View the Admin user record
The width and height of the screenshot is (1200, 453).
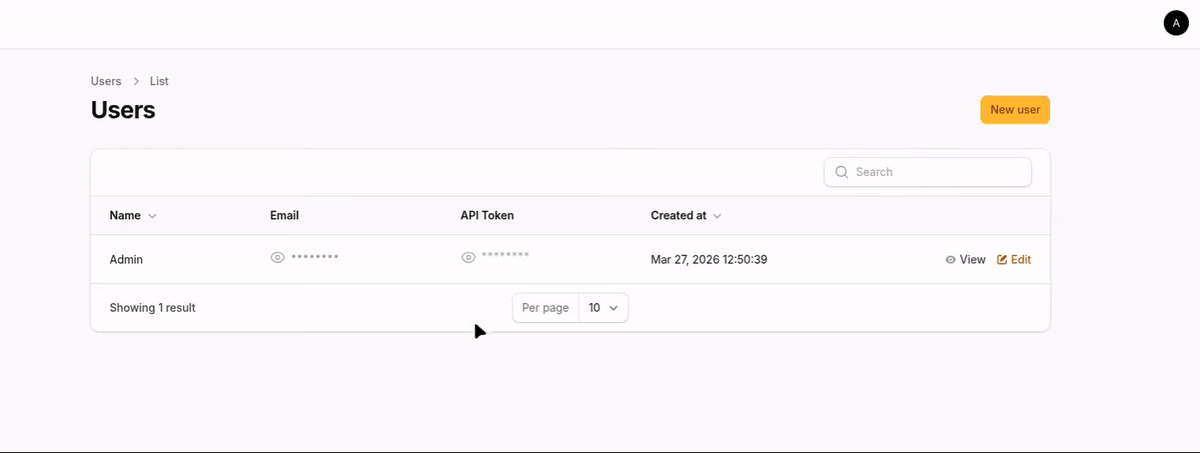[966, 259]
